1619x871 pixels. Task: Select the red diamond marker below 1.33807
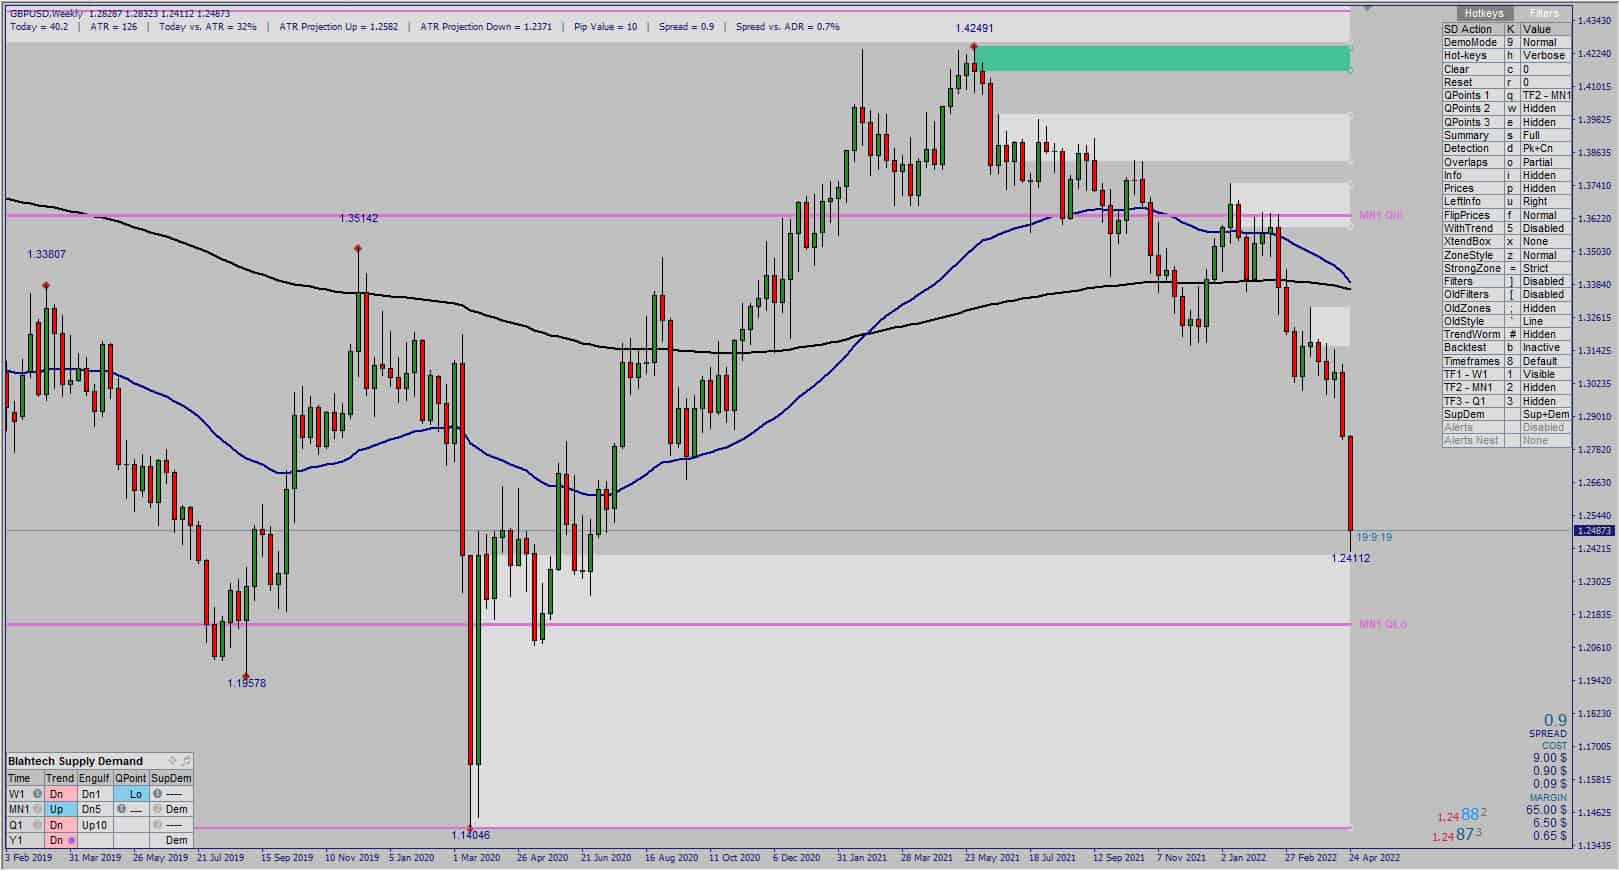pos(46,286)
